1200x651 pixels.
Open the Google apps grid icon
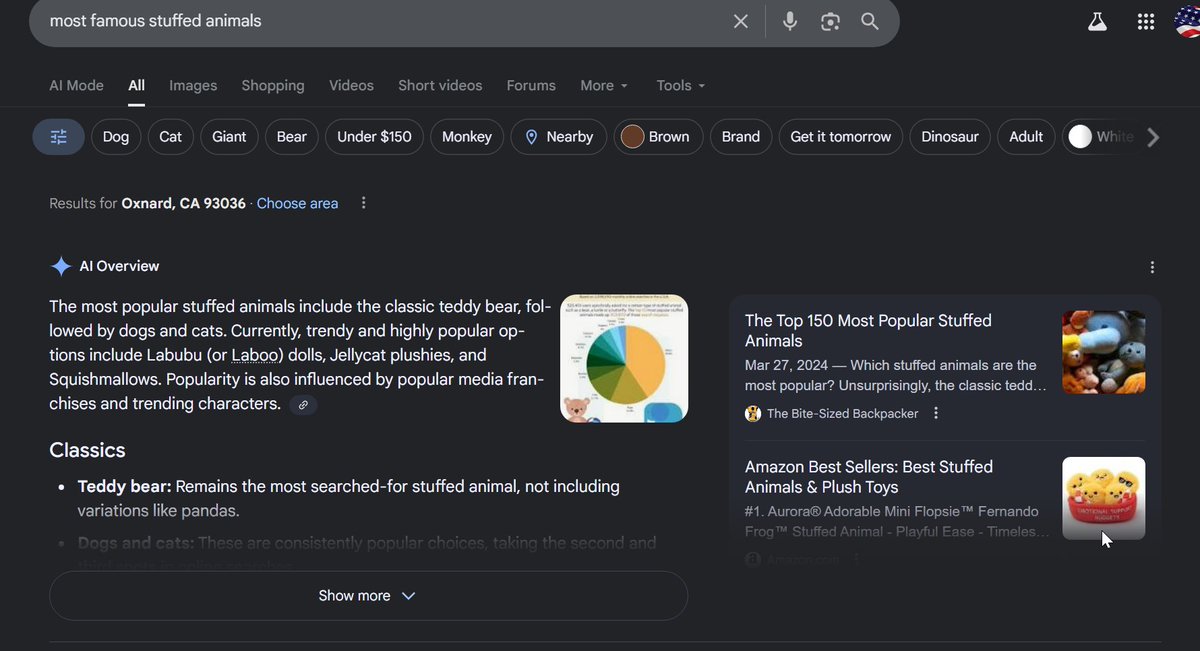click(1146, 21)
